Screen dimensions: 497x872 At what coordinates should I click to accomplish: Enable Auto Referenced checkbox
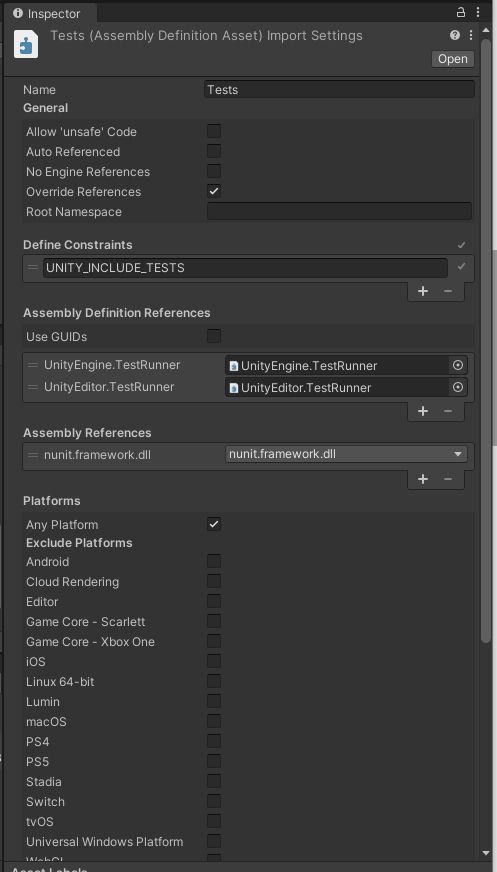[x=214, y=151]
